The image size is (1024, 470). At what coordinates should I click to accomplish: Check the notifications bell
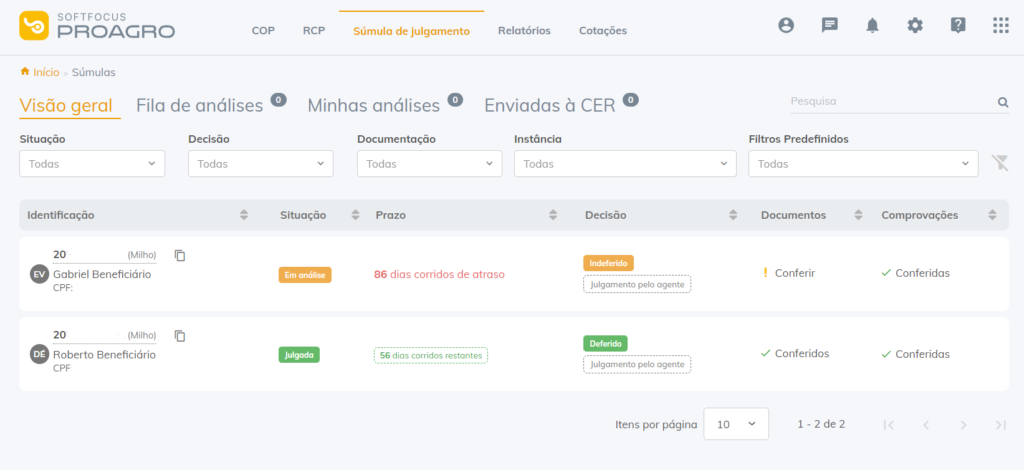(872, 25)
